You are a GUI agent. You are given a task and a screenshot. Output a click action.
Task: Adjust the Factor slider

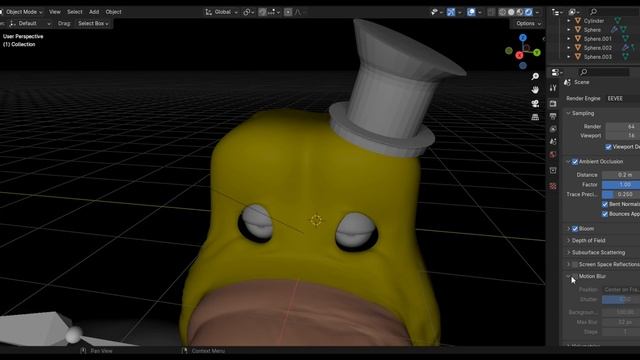point(621,184)
